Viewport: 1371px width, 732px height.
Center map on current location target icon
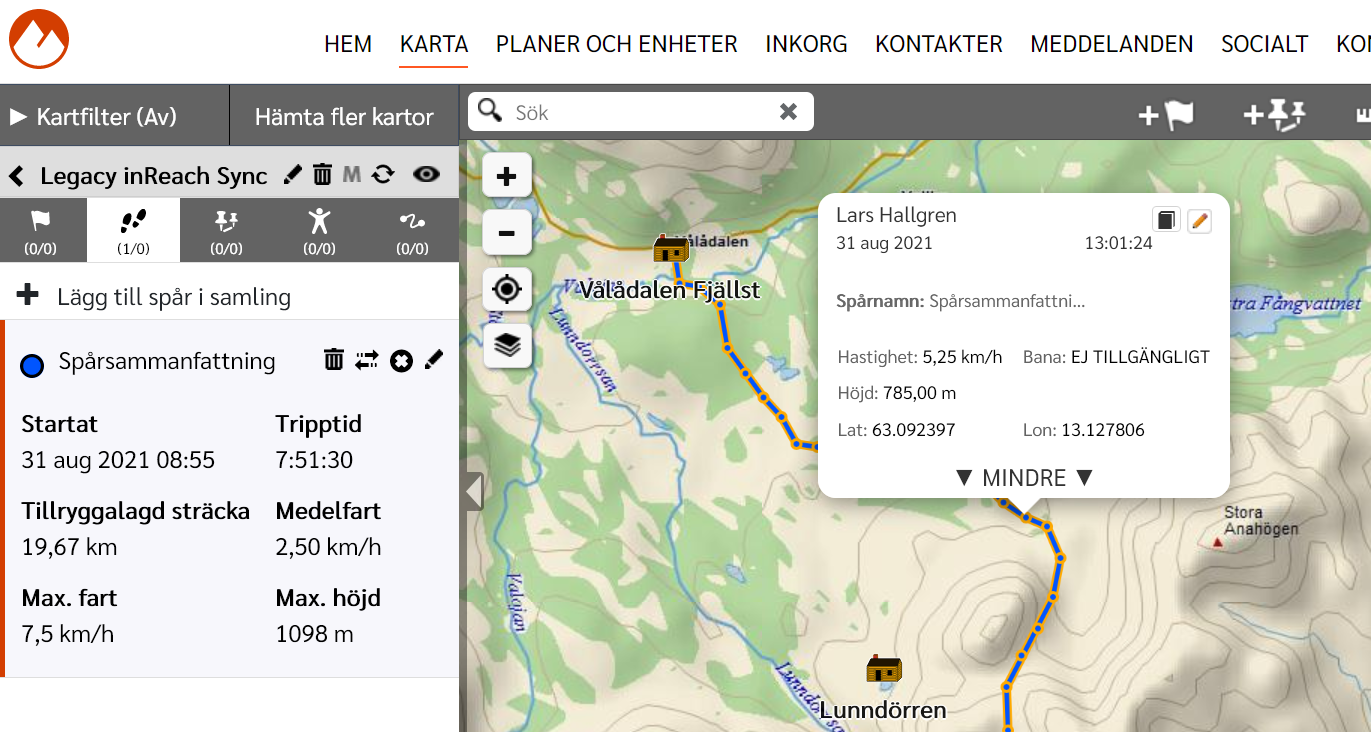click(x=507, y=290)
